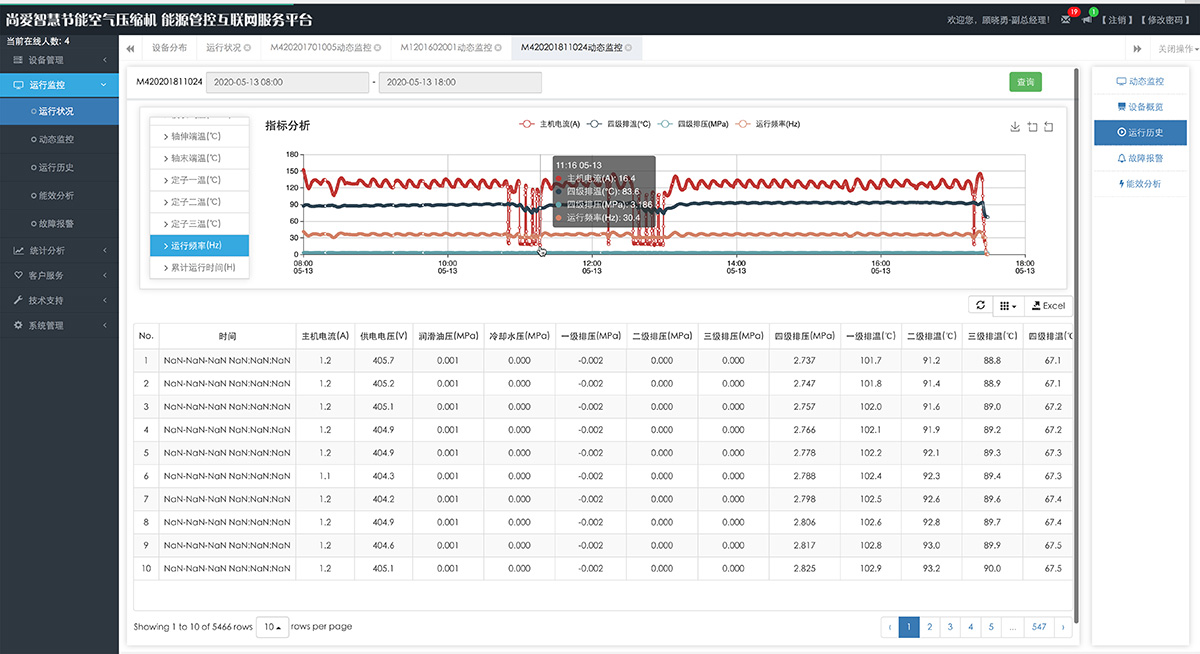Sort by 主机电流(A) column header
1200x654 pixels.
point(325,336)
